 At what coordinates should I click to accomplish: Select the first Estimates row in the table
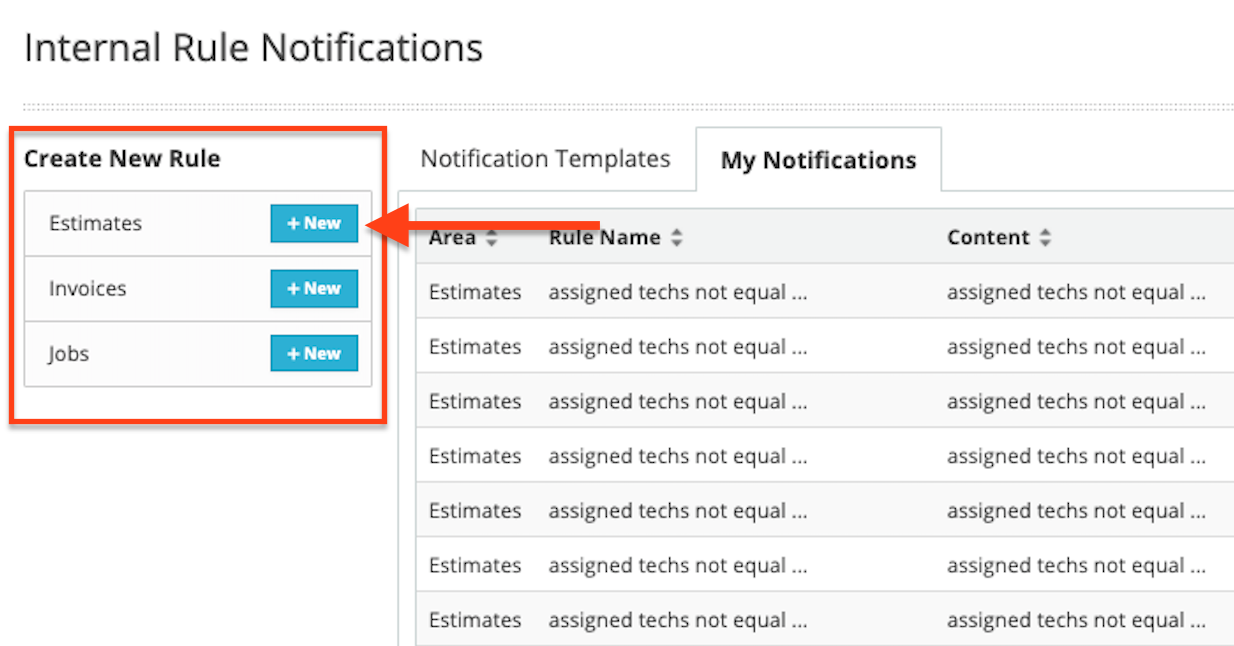700,291
